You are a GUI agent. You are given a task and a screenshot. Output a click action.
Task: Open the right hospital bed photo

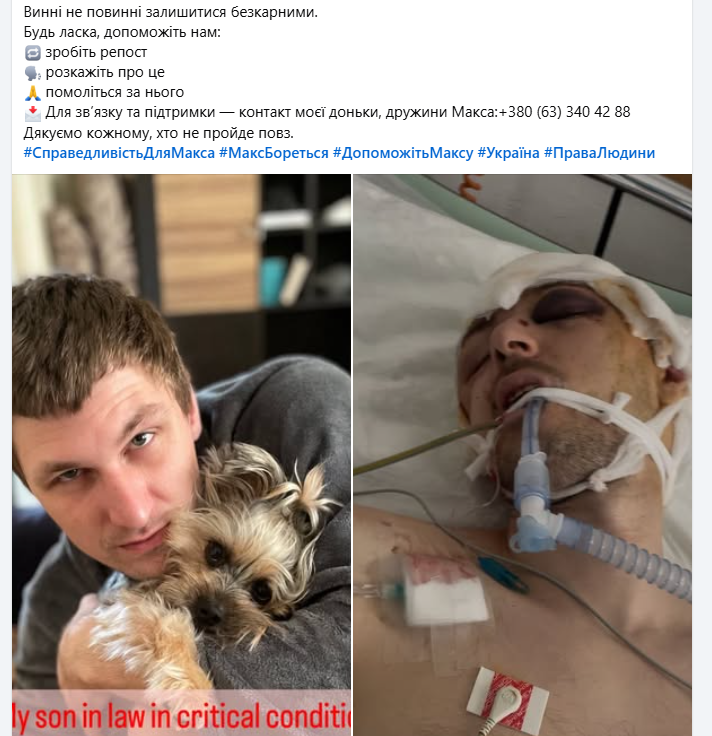[522, 455]
